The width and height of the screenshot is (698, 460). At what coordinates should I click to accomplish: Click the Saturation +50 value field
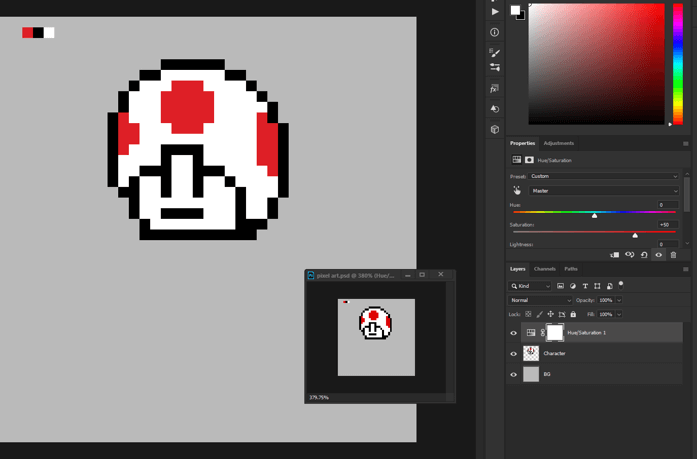pyautogui.click(x=668, y=225)
